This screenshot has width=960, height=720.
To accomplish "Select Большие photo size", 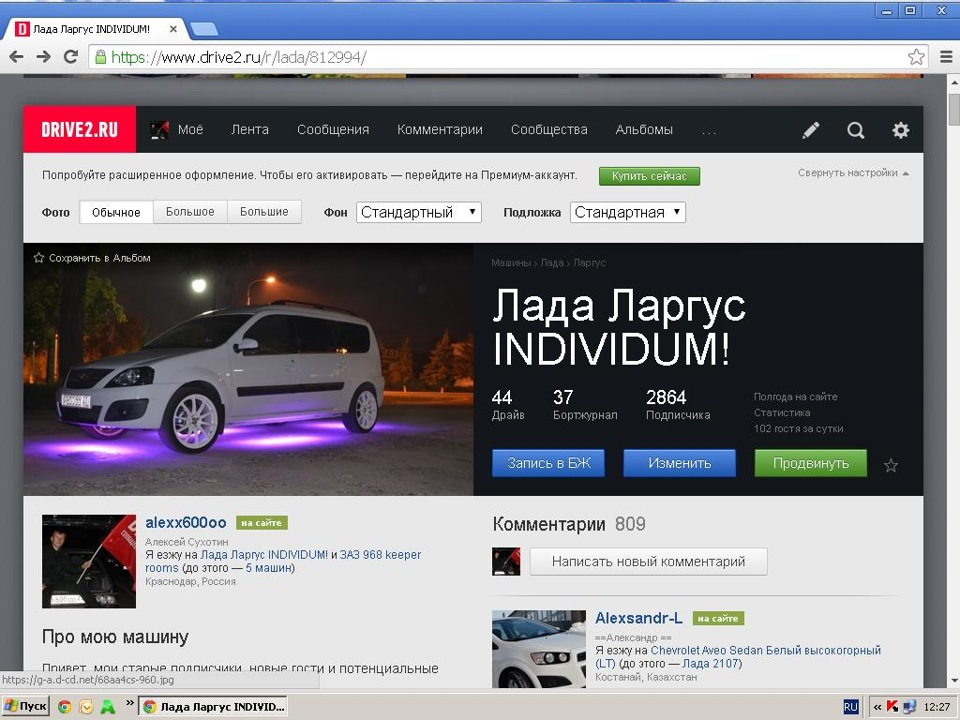I will pyautogui.click(x=264, y=212).
